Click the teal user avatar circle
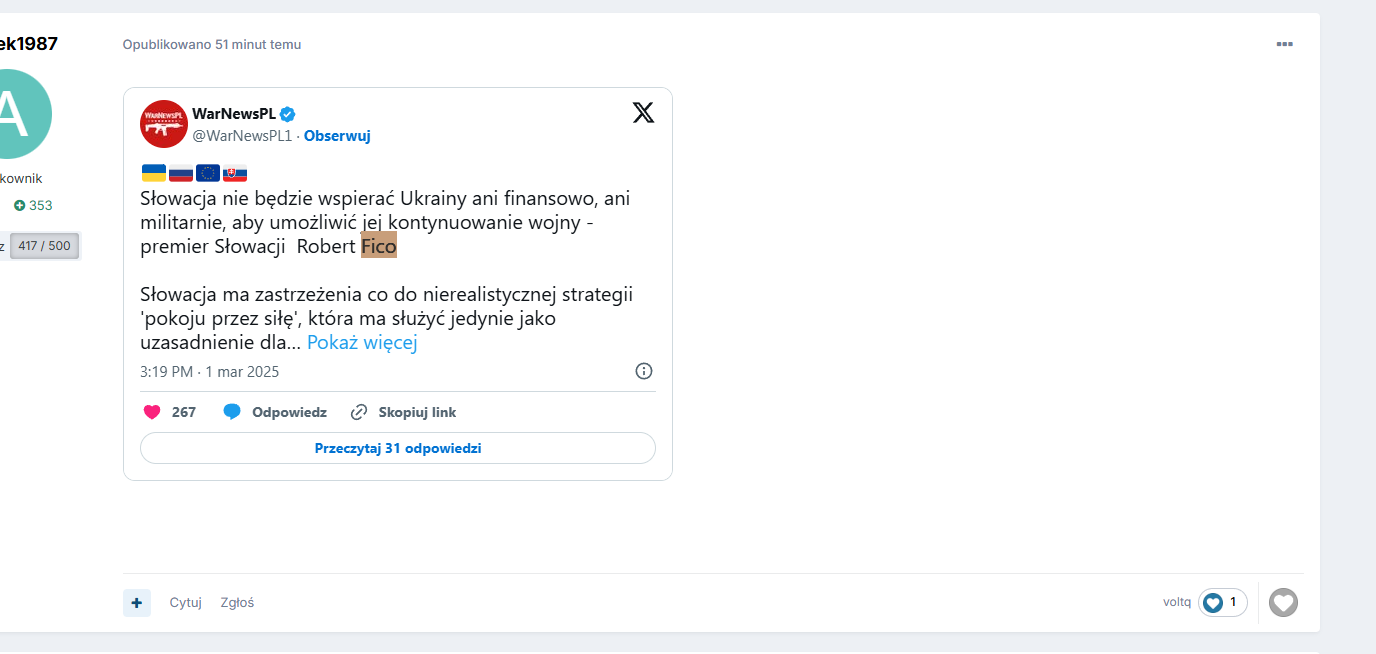This screenshot has height=654, width=1376. click(16, 114)
